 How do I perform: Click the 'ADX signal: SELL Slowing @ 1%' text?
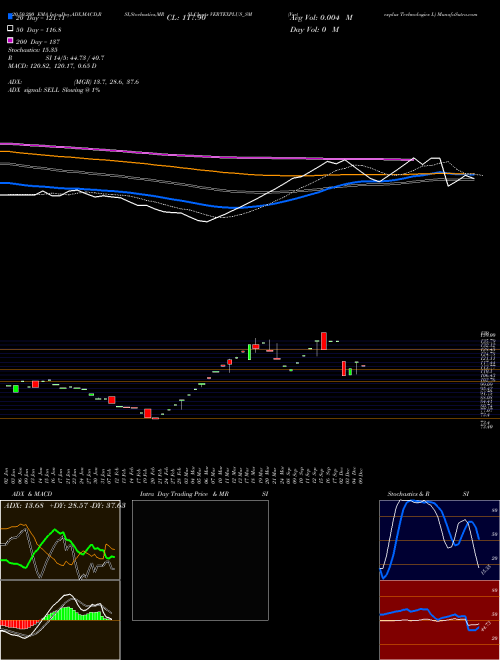pyautogui.click(x=54, y=90)
